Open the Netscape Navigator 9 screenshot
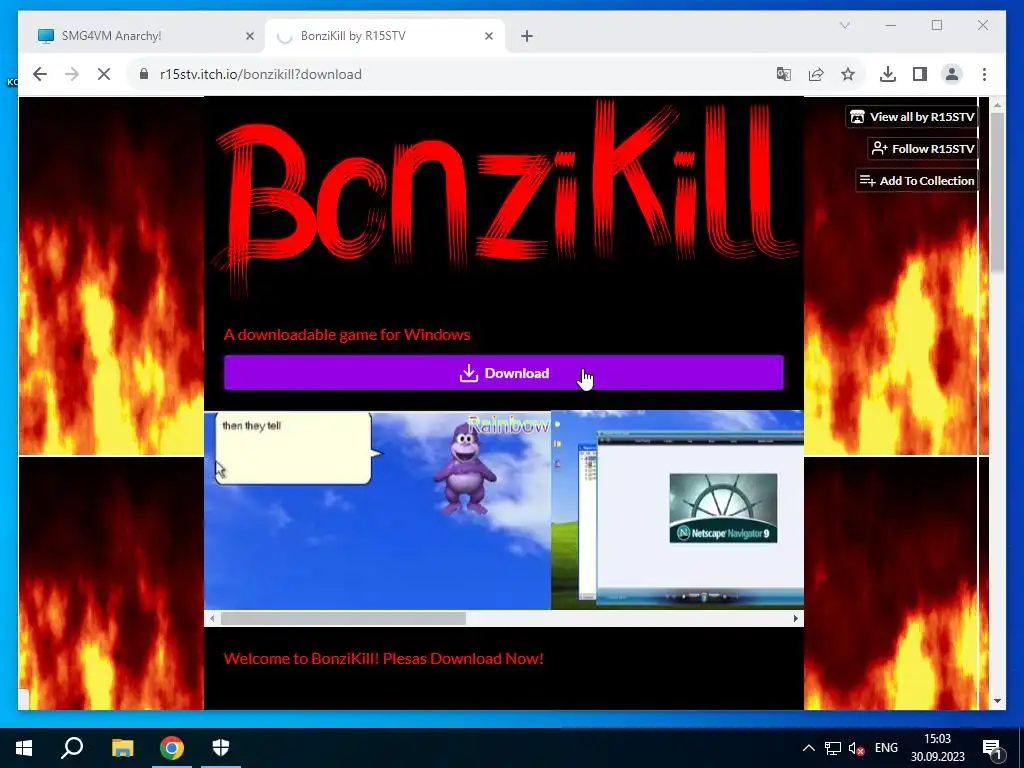 [677, 510]
